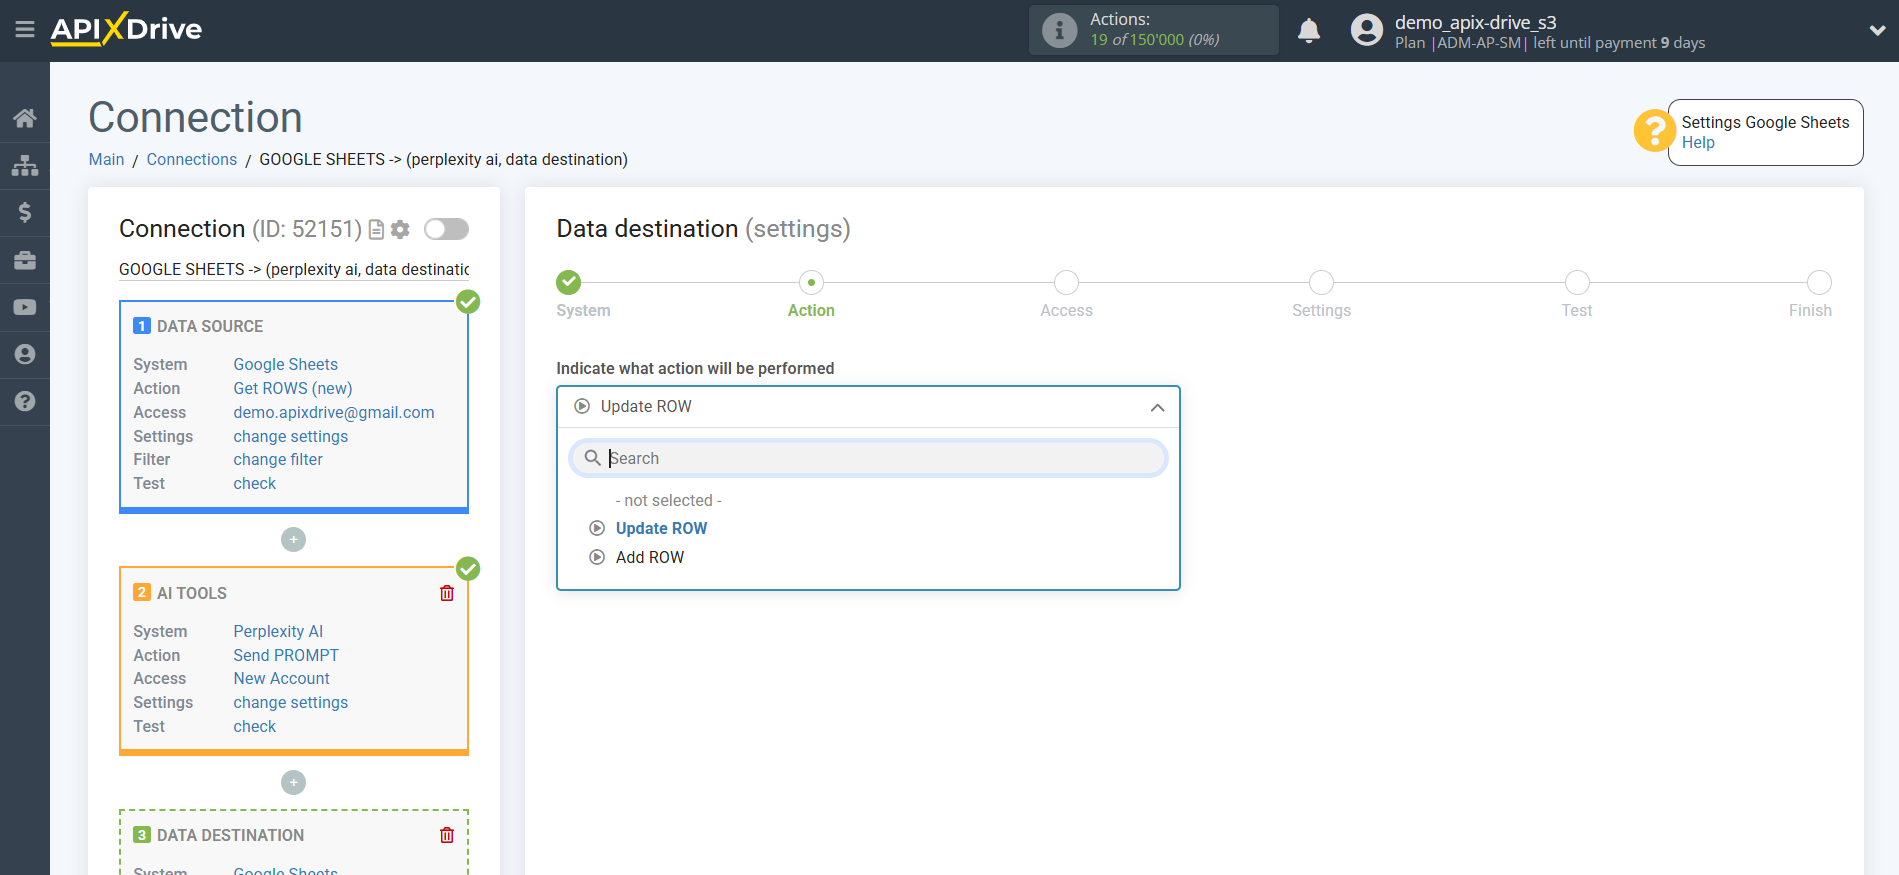Click Send PROMPT action link
Viewport: 1899px width, 875px height.
286,656
